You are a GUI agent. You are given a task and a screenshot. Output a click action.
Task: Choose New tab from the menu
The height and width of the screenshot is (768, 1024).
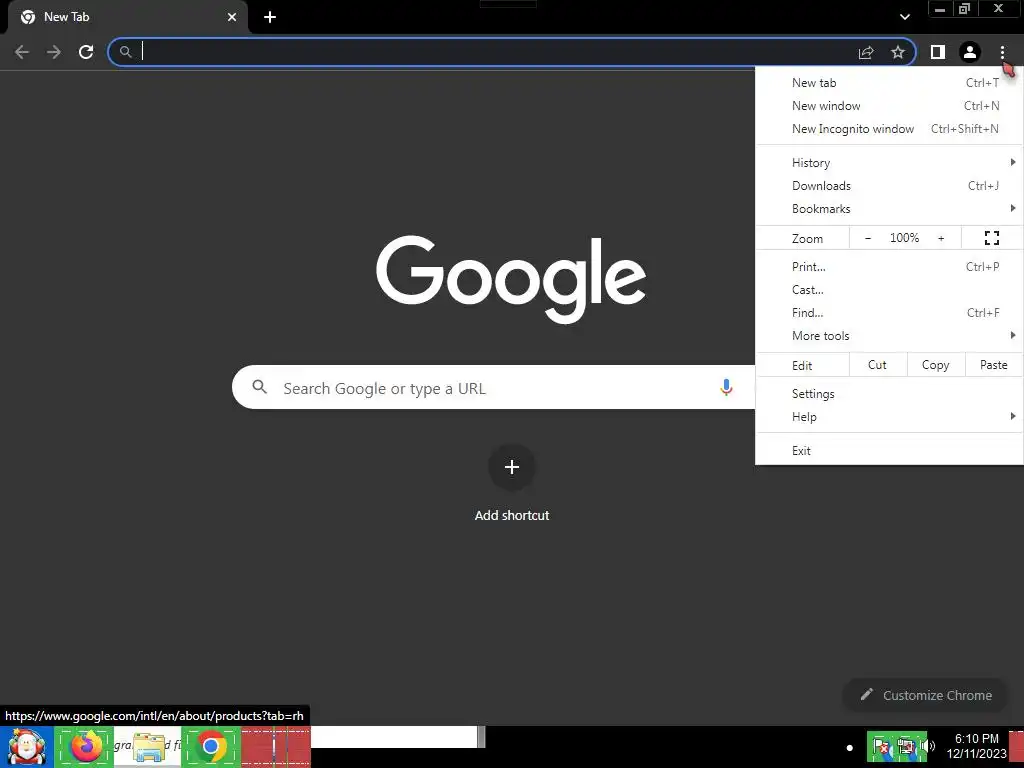tap(889, 83)
